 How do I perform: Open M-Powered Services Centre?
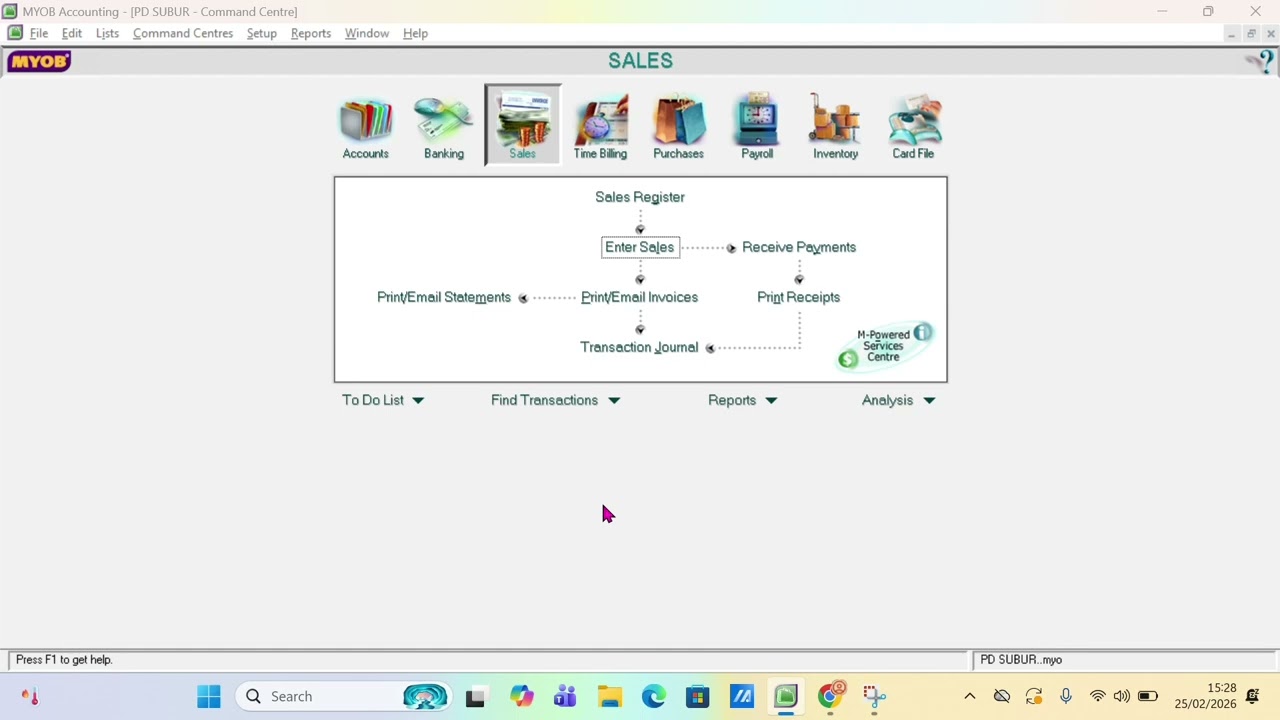[884, 346]
